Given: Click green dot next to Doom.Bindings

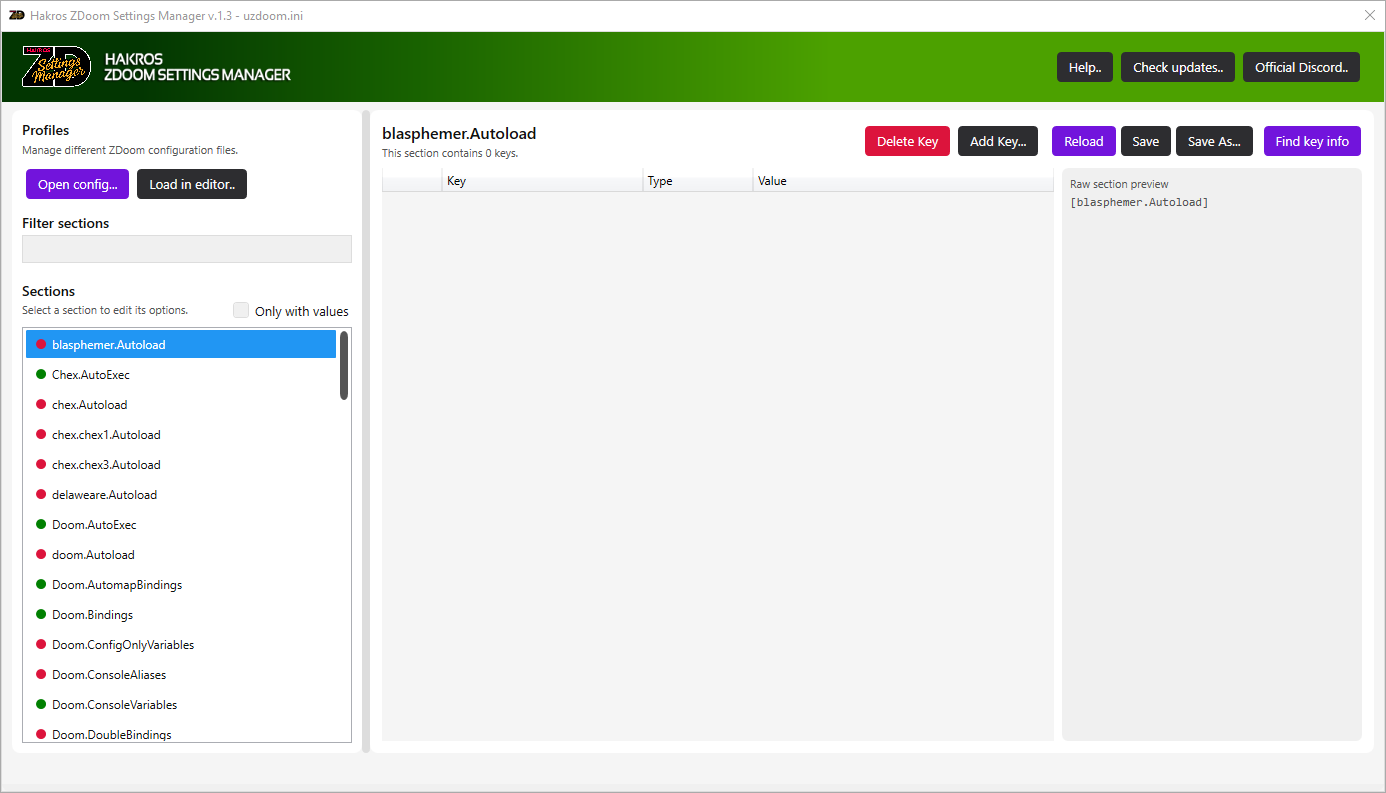Looking at the screenshot, I should (x=41, y=614).
